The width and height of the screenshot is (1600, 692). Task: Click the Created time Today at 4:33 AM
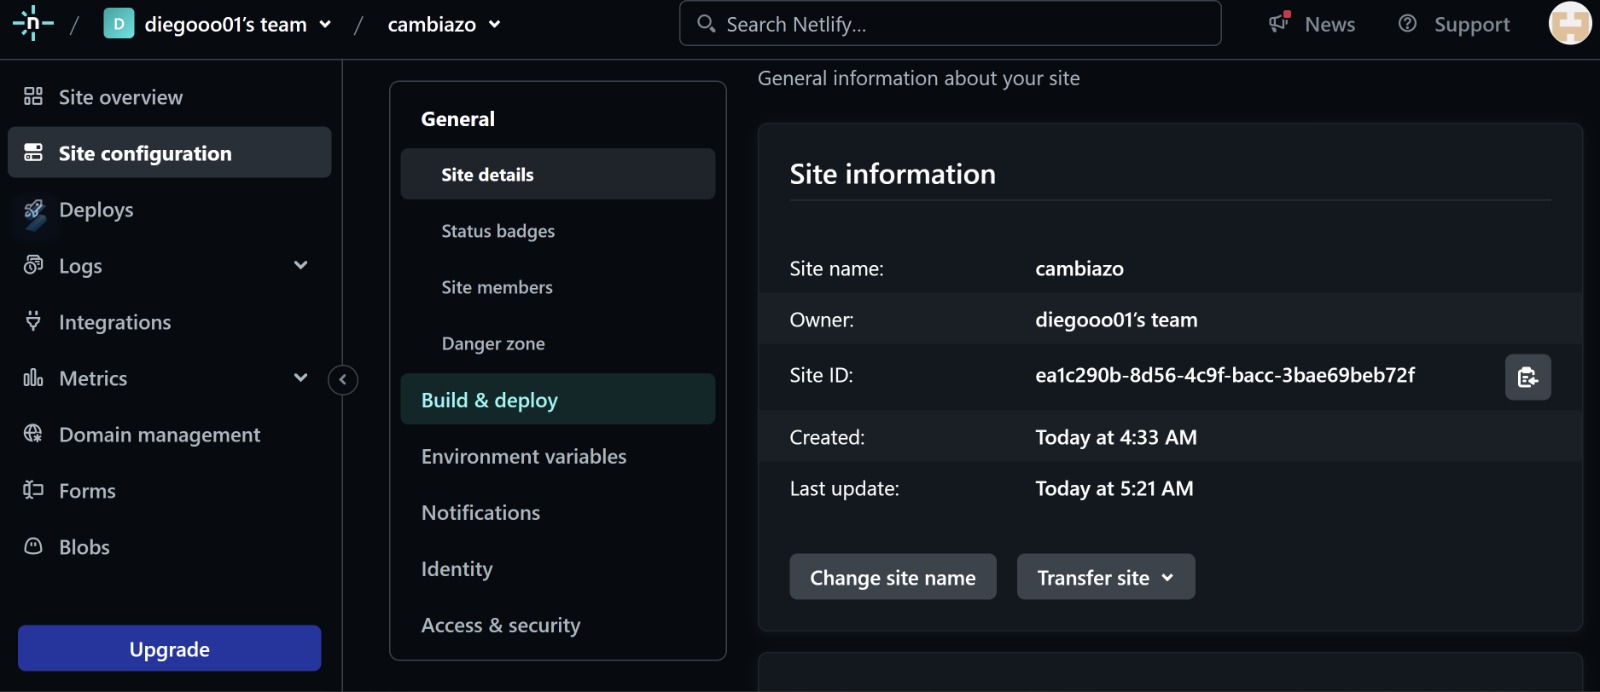(1116, 437)
